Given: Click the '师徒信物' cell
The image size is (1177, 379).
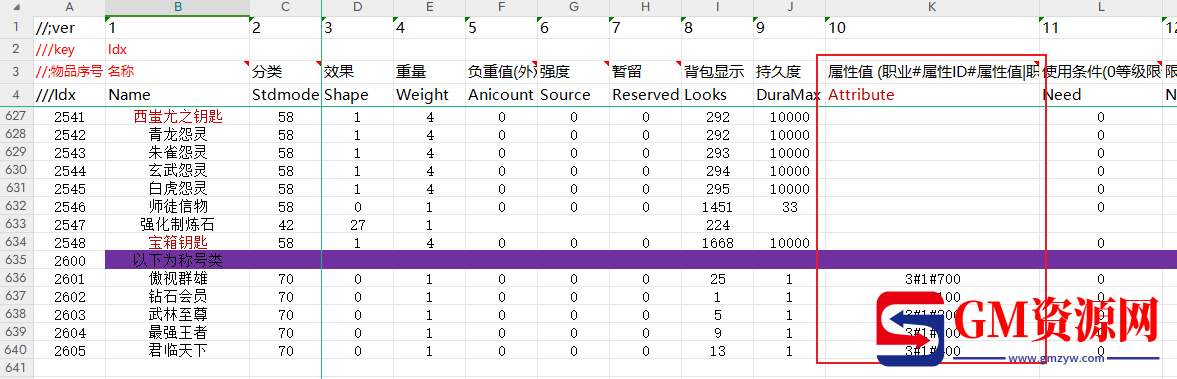Looking at the screenshot, I should click(178, 206).
